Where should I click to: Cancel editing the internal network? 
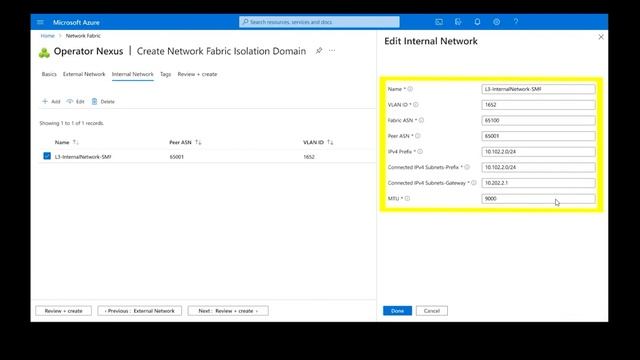click(431, 311)
